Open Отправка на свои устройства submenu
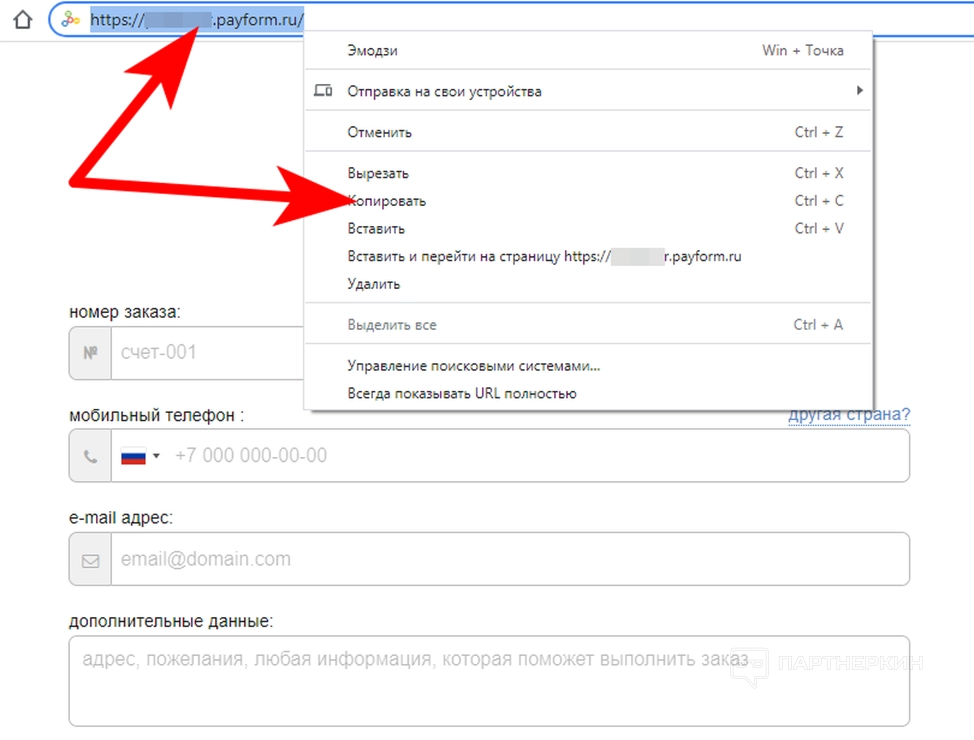974x740 pixels. pyautogui.click(x=588, y=91)
